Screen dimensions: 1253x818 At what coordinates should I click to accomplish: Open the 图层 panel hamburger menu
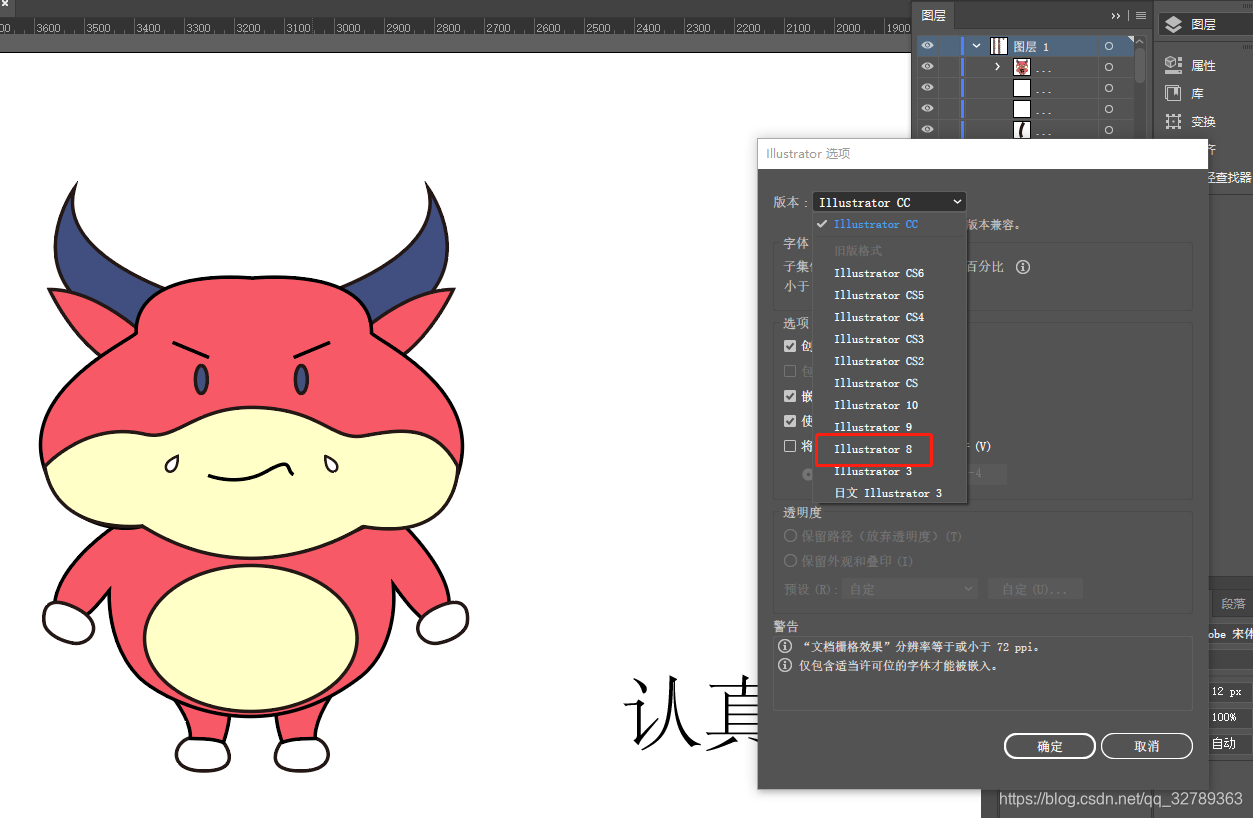1141,15
